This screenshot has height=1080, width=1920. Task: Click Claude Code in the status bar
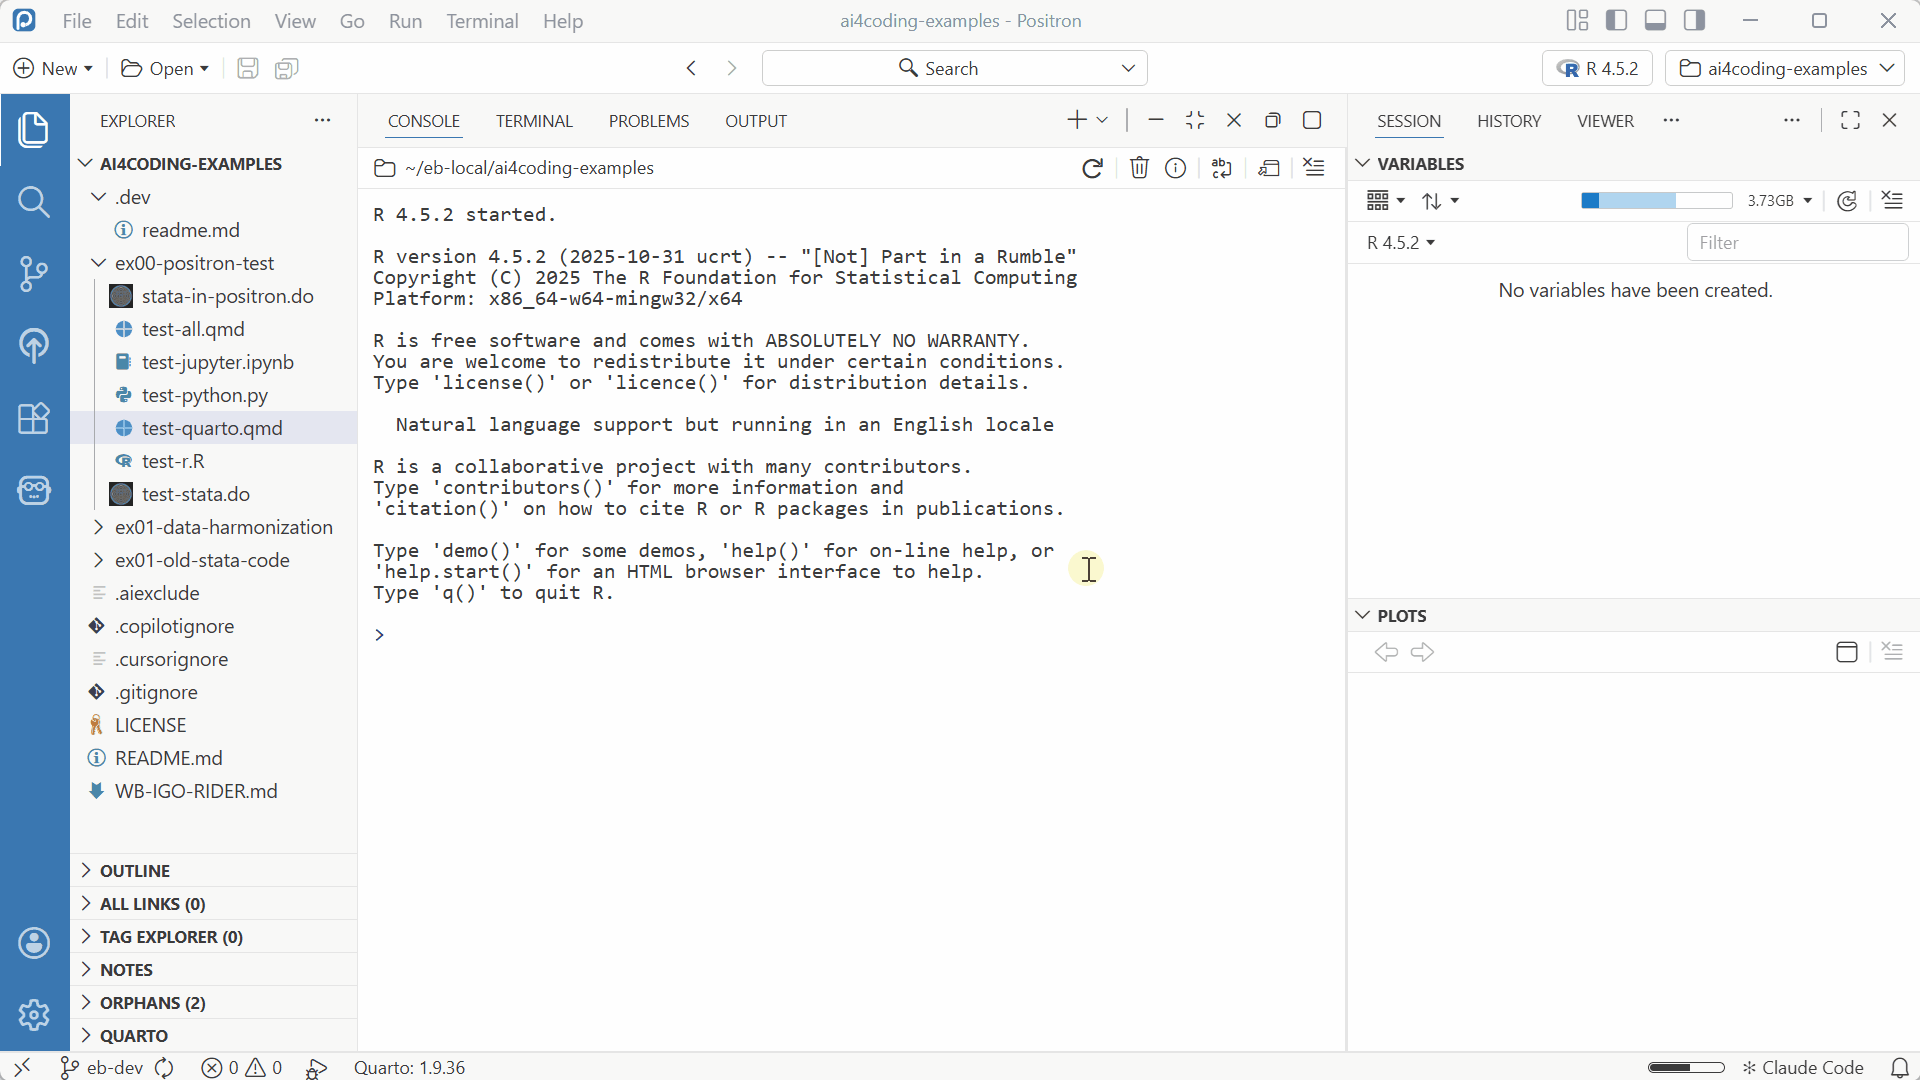coord(1803,1068)
